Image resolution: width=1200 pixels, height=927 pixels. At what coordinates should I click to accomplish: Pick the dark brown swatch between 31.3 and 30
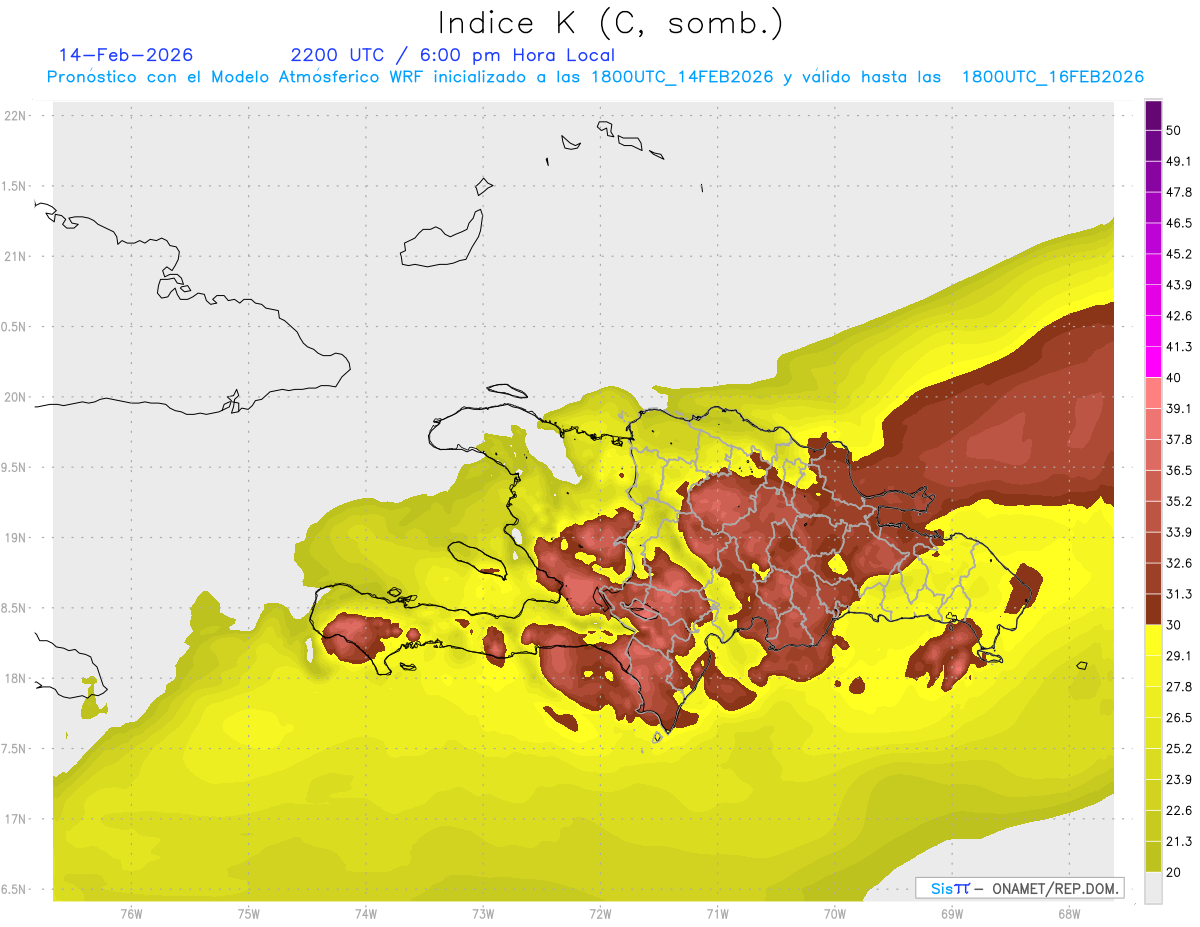1153,609
